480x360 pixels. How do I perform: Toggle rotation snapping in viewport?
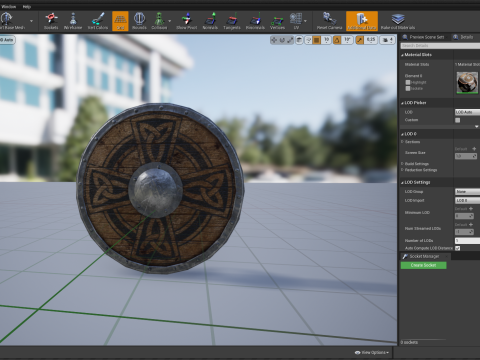337,40
